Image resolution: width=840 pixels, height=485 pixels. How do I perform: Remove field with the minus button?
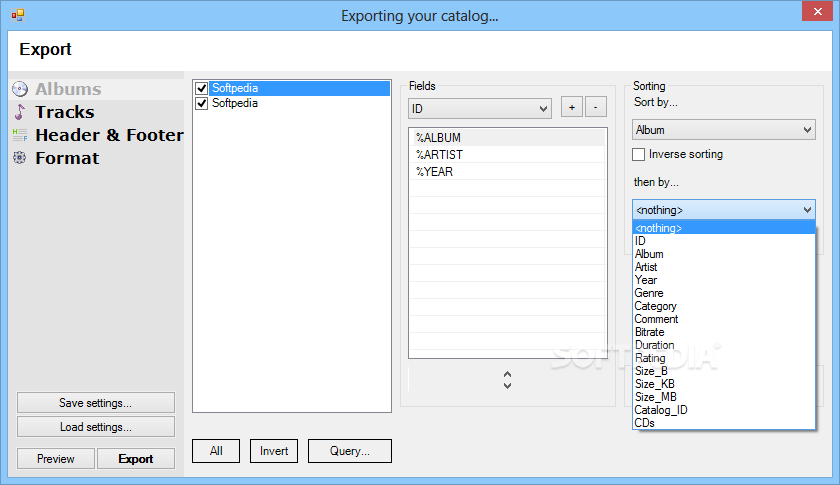pos(595,107)
